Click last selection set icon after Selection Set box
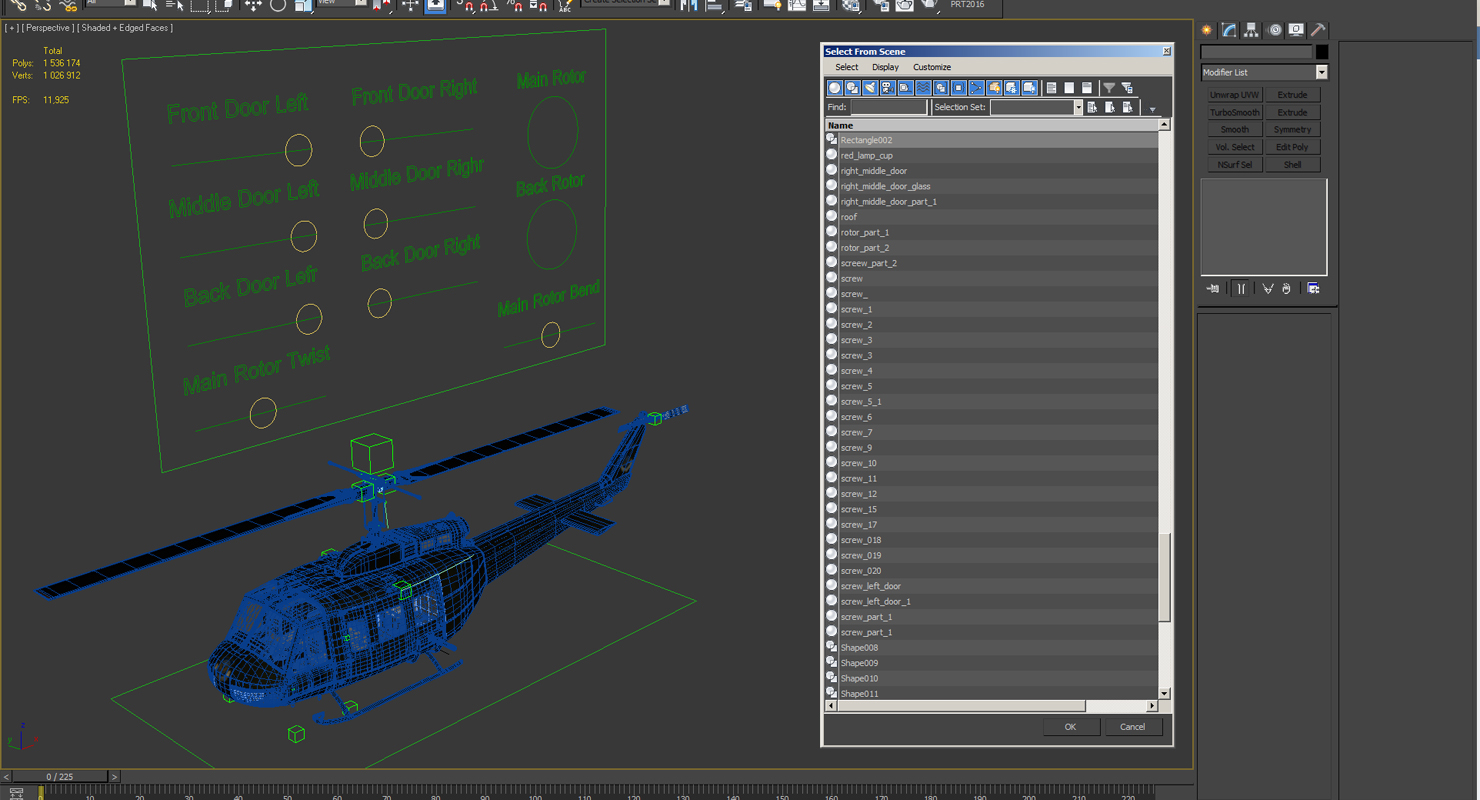Image resolution: width=1480 pixels, height=800 pixels. [1128, 107]
